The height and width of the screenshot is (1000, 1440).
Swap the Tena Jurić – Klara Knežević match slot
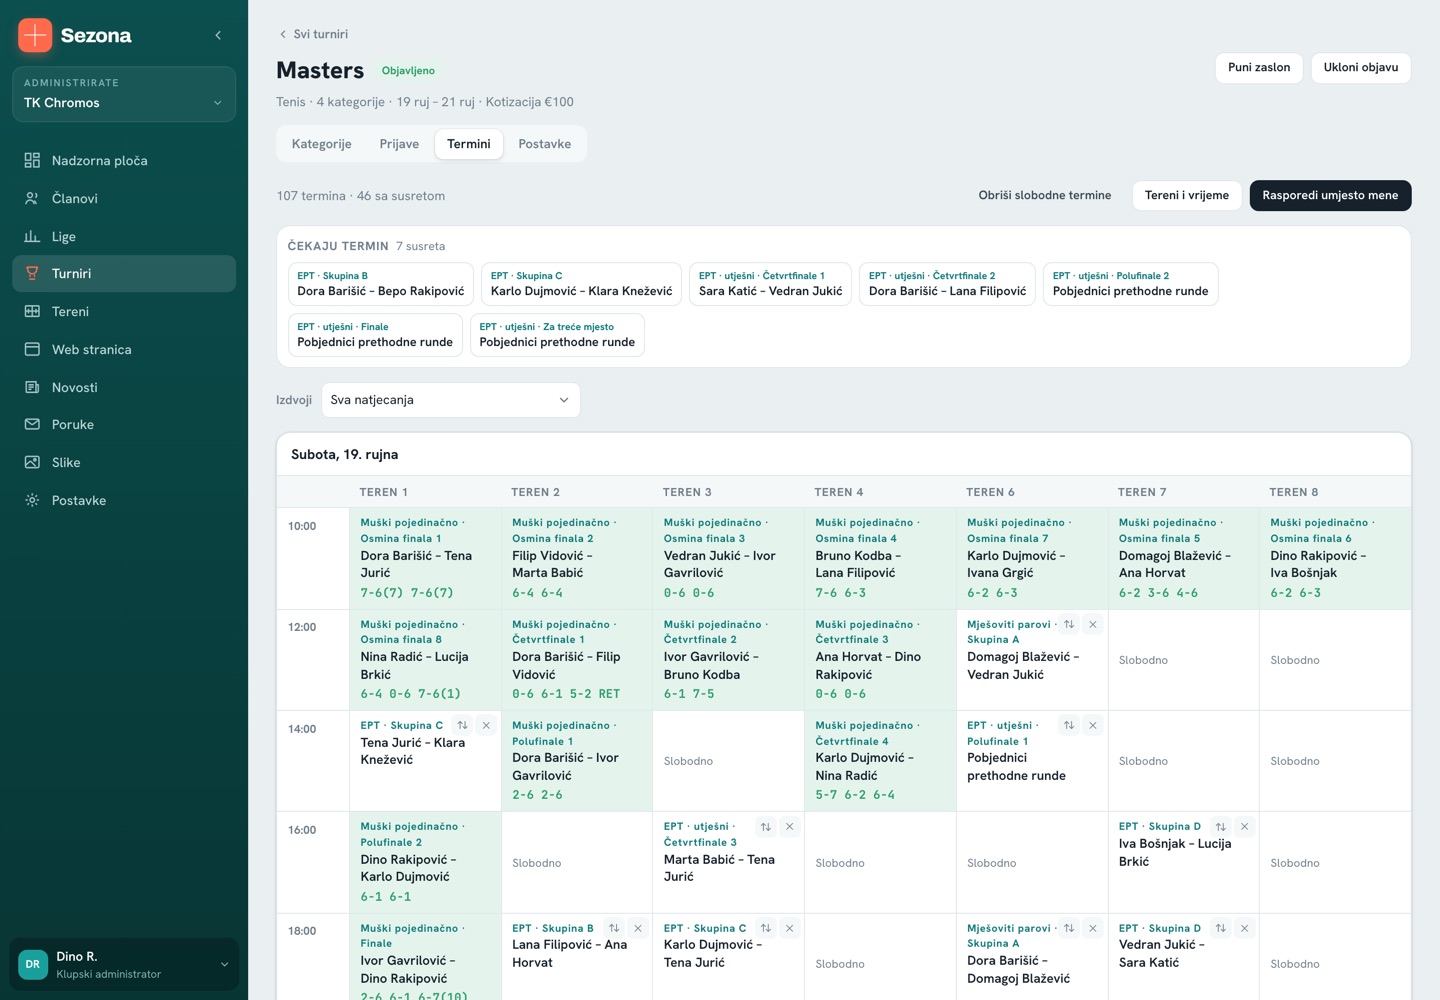[462, 725]
